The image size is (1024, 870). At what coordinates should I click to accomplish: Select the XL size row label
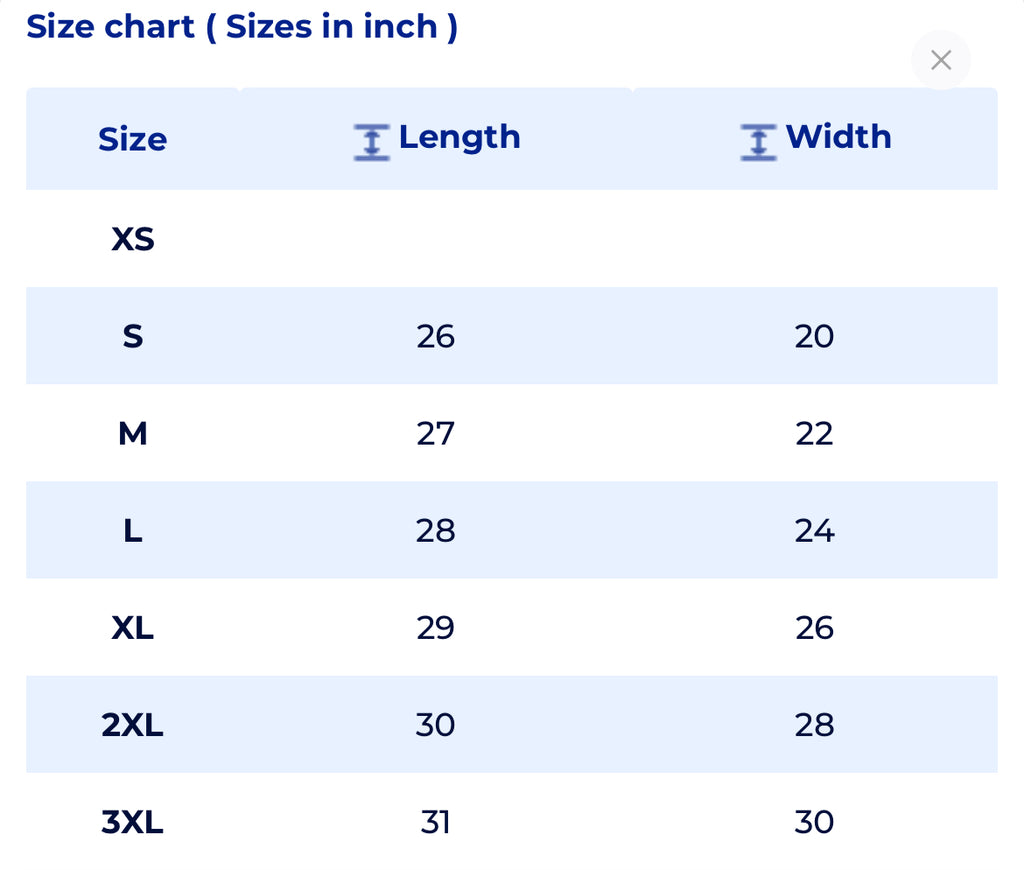click(133, 627)
